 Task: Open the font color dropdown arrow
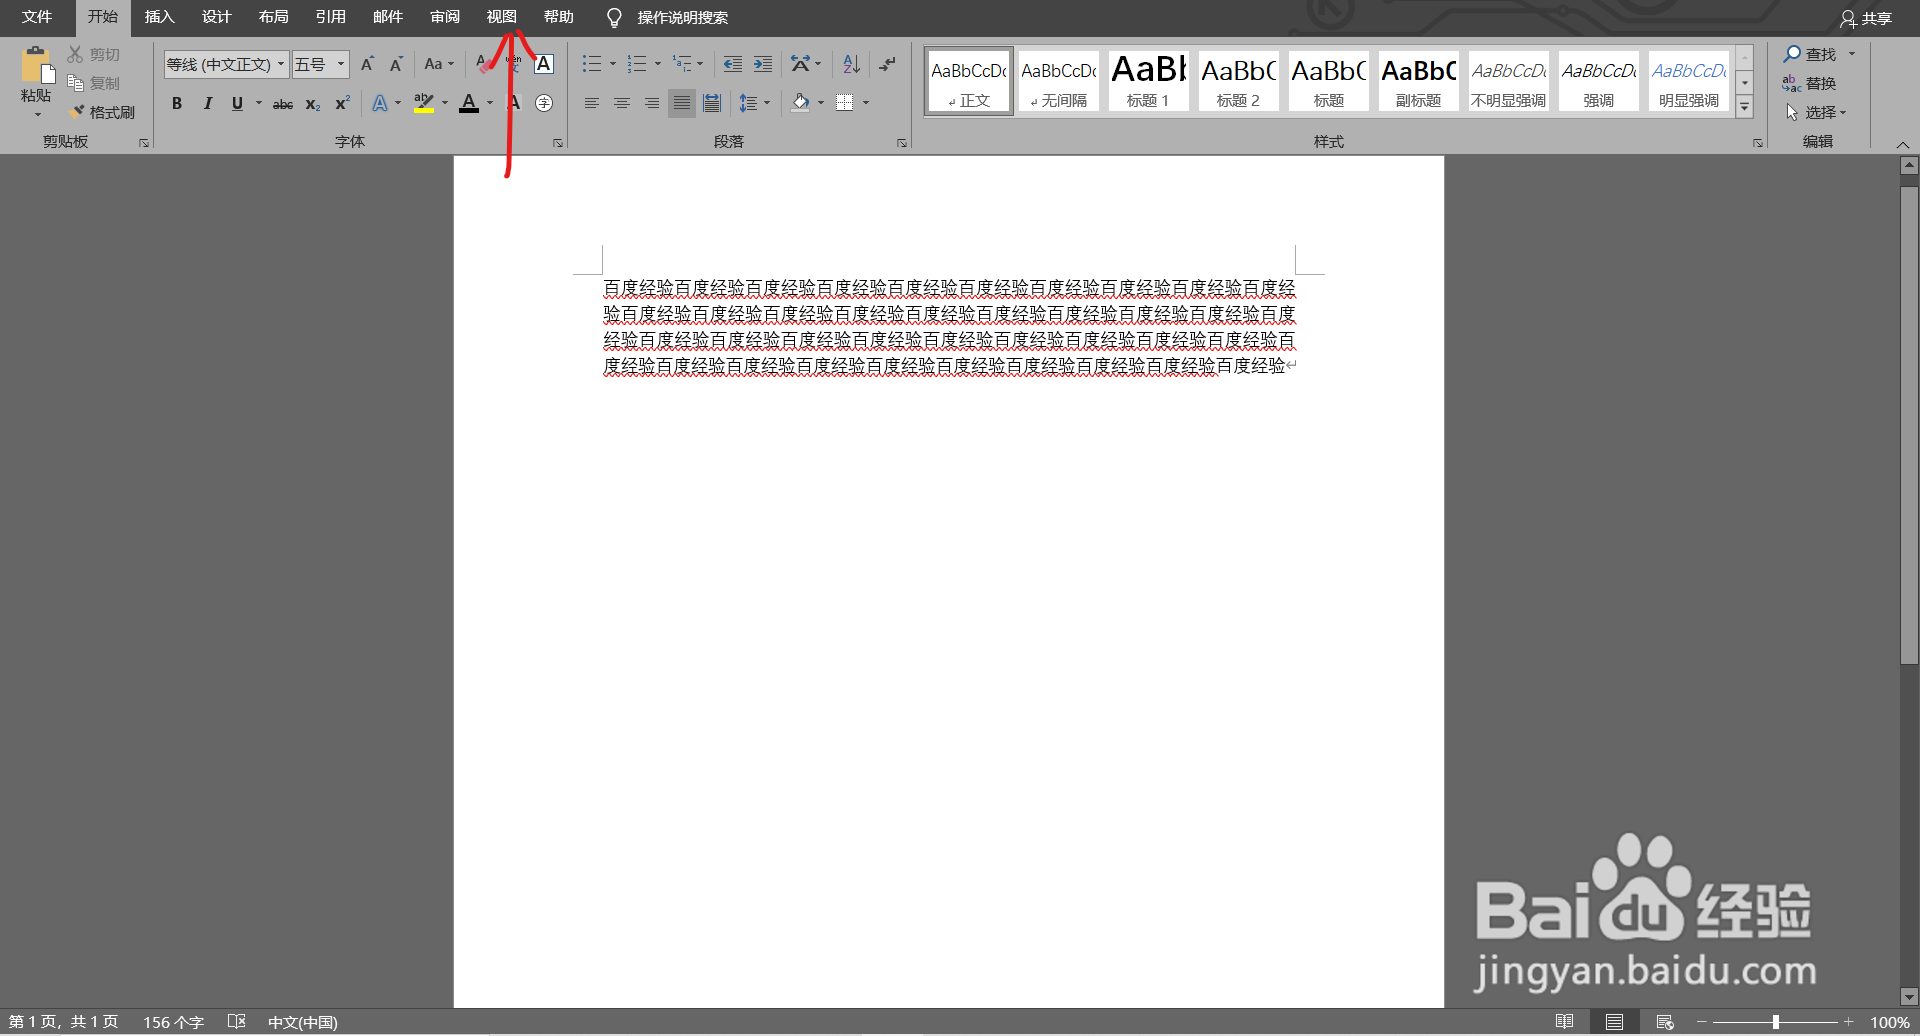pos(490,103)
